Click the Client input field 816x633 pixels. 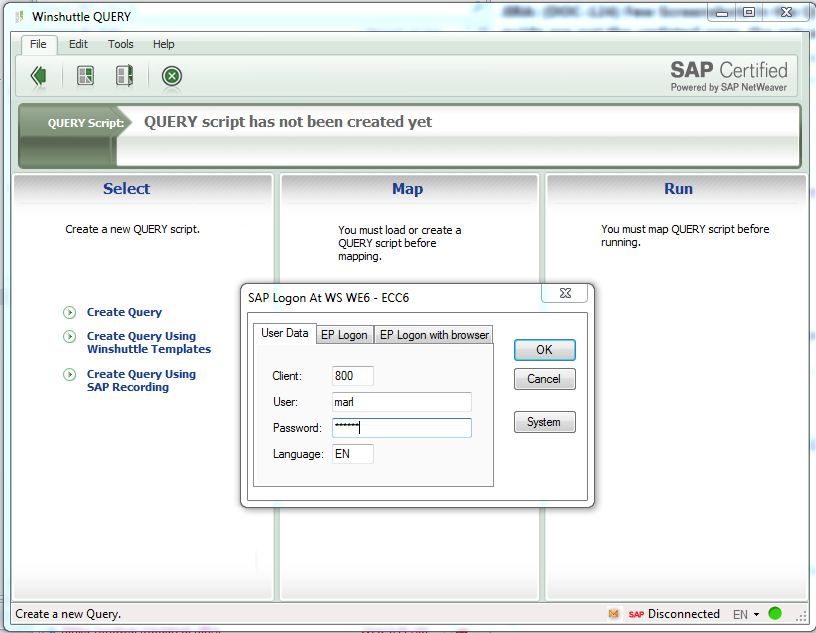click(352, 376)
